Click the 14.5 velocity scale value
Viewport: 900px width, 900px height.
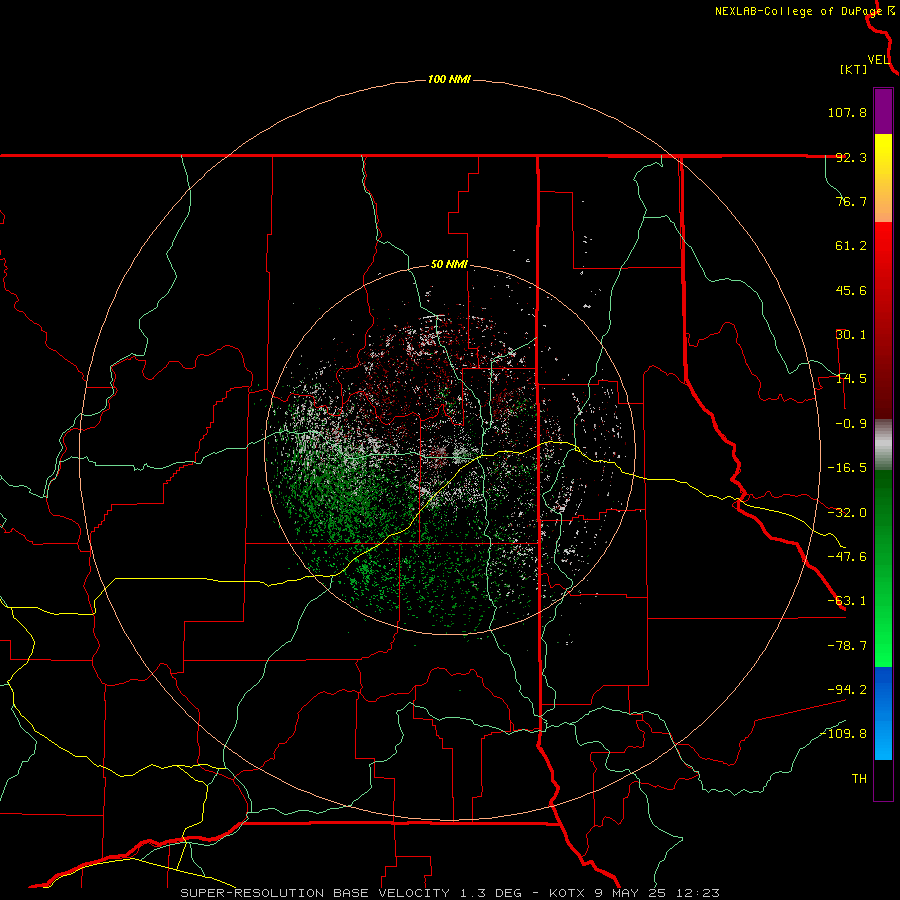coord(851,379)
